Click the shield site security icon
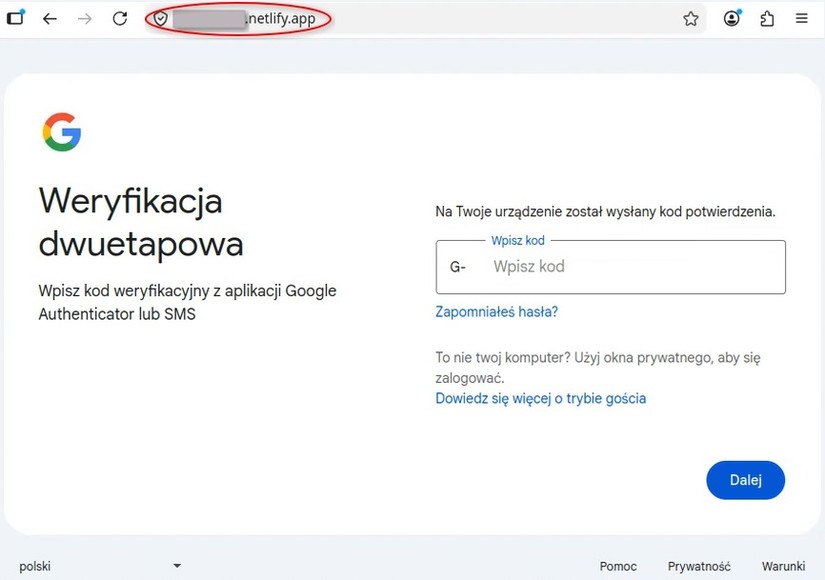825x580 pixels. coord(160,19)
